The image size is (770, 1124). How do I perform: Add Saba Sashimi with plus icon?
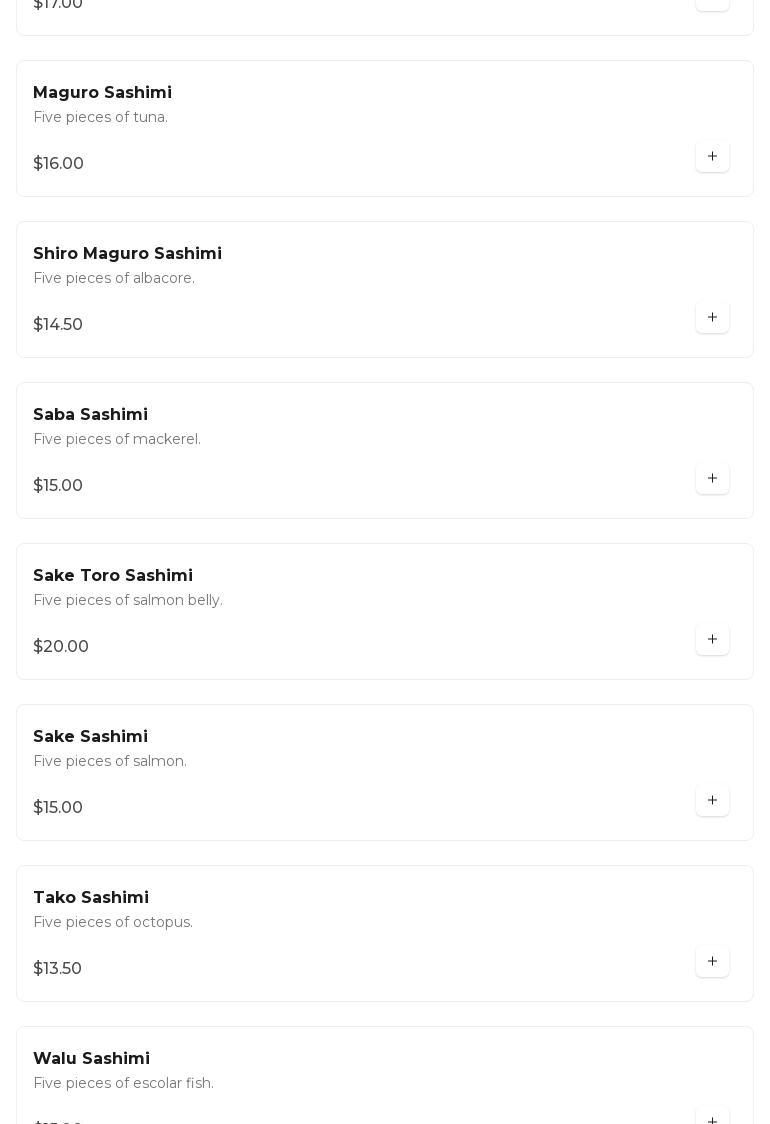(712, 479)
